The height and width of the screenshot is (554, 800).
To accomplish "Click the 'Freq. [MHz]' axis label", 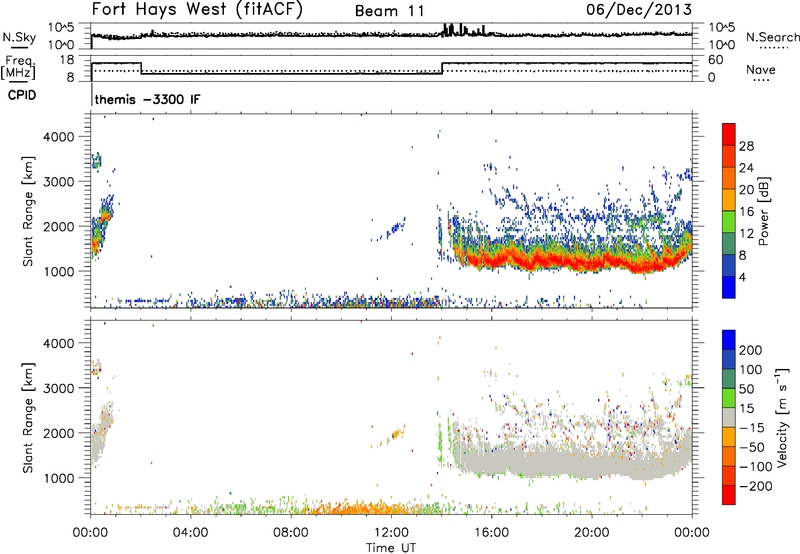I will (19, 68).
